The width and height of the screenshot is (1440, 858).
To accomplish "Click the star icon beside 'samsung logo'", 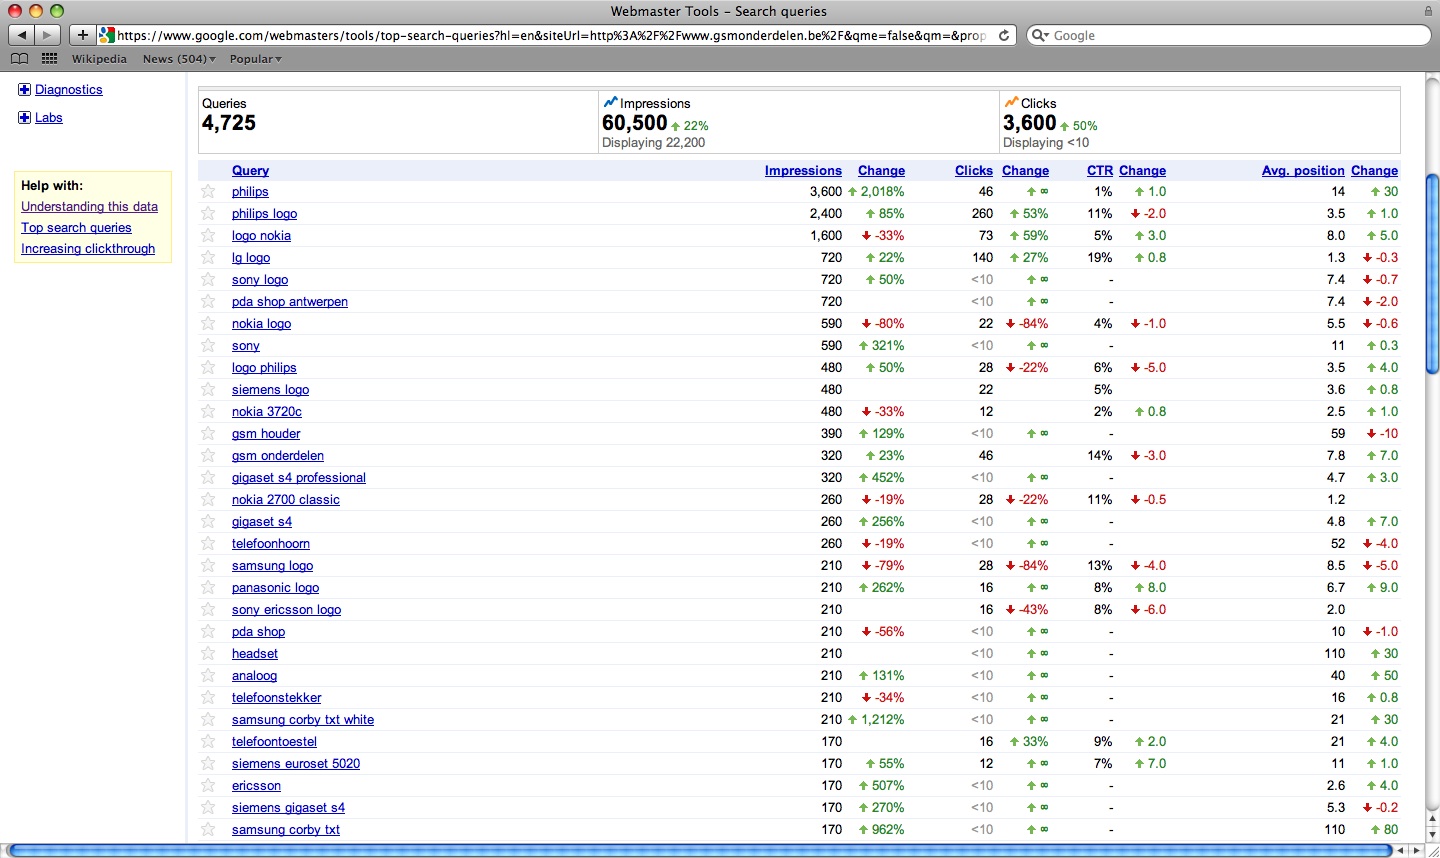I will click(208, 565).
